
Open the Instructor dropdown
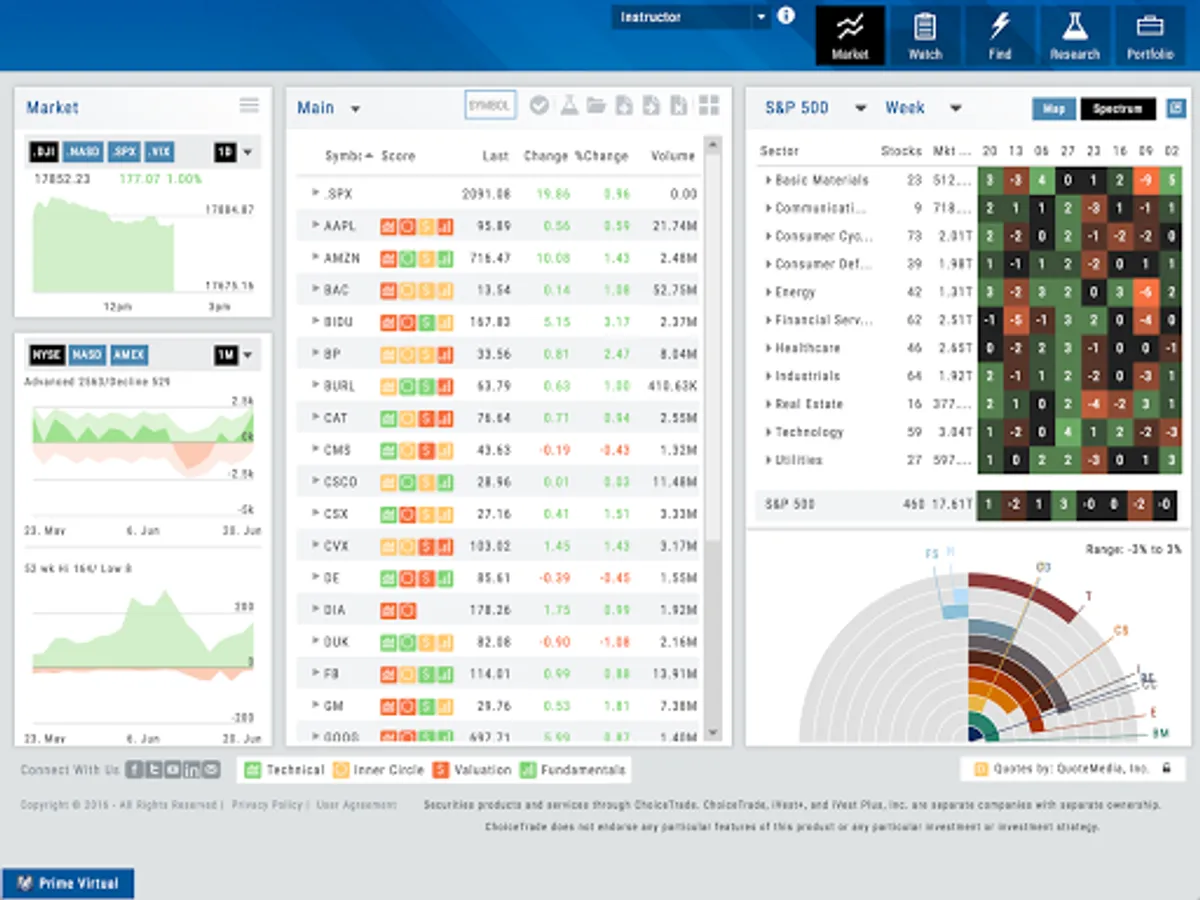(x=690, y=17)
